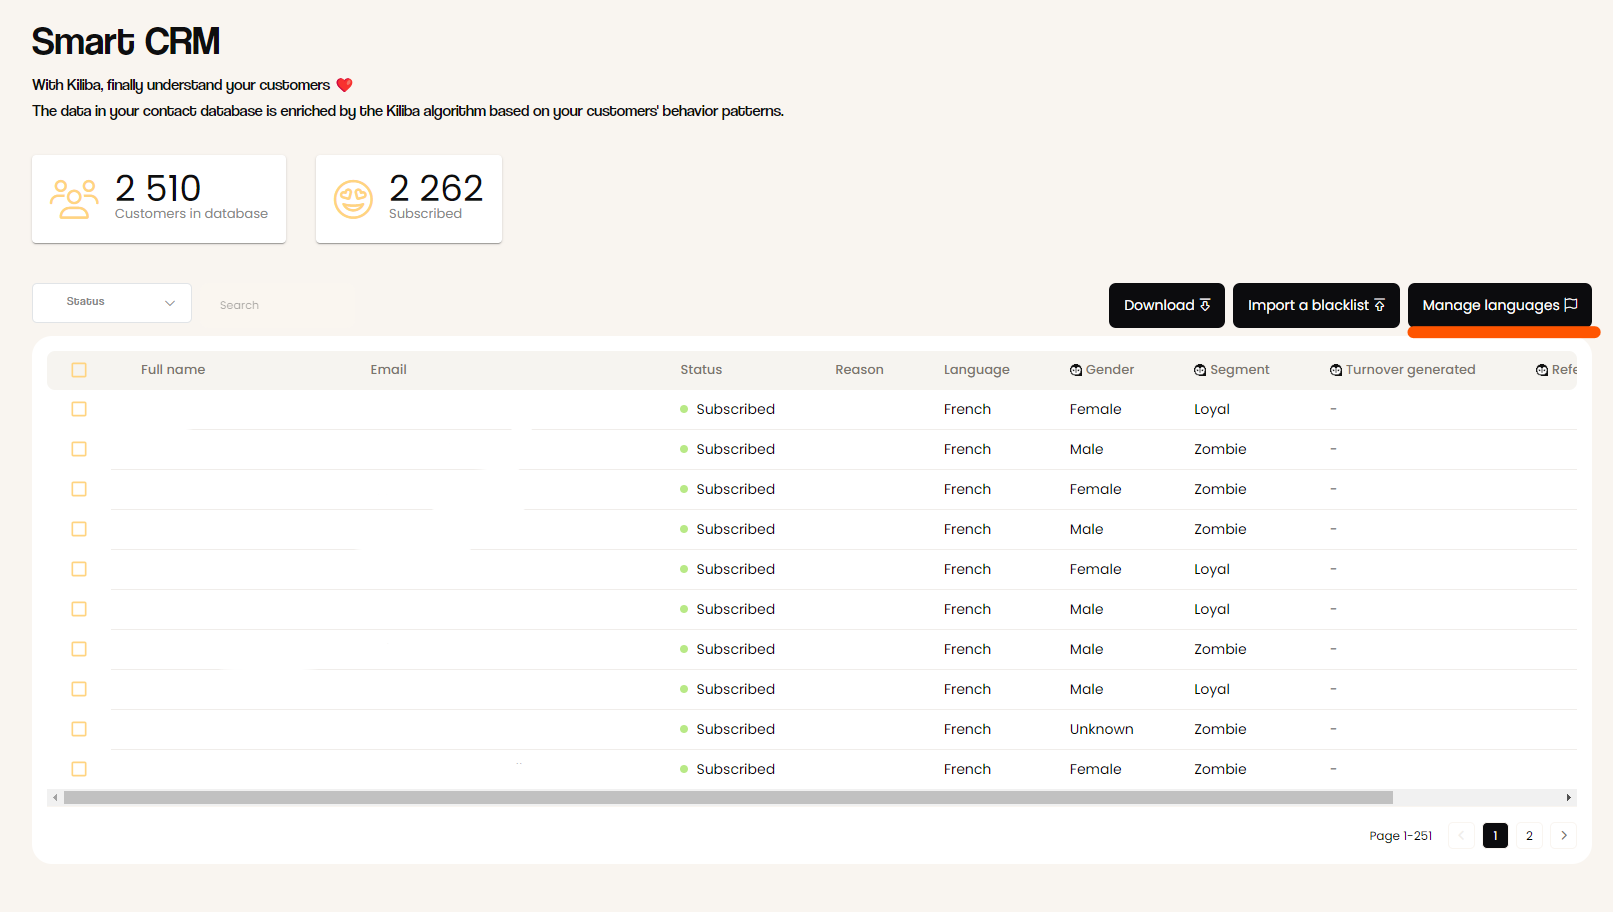Click the Unknown gender cell
1613x912 pixels.
point(1101,729)
